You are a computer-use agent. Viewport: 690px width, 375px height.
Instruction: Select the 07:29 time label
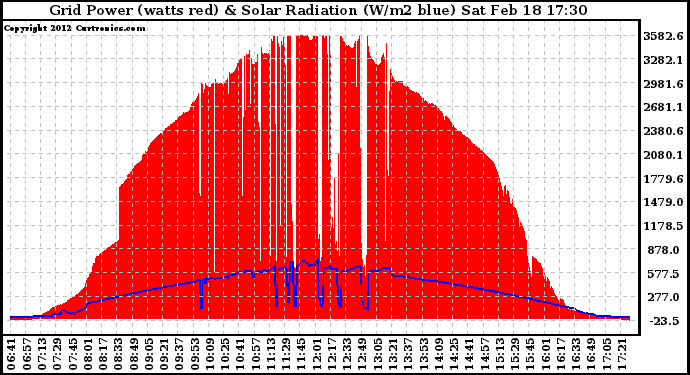tap(57, 353)
